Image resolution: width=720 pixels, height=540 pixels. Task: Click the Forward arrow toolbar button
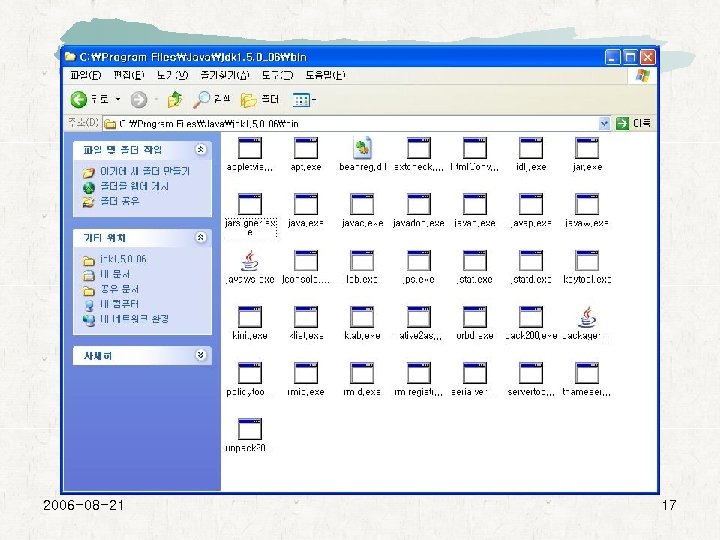point(139,99)
